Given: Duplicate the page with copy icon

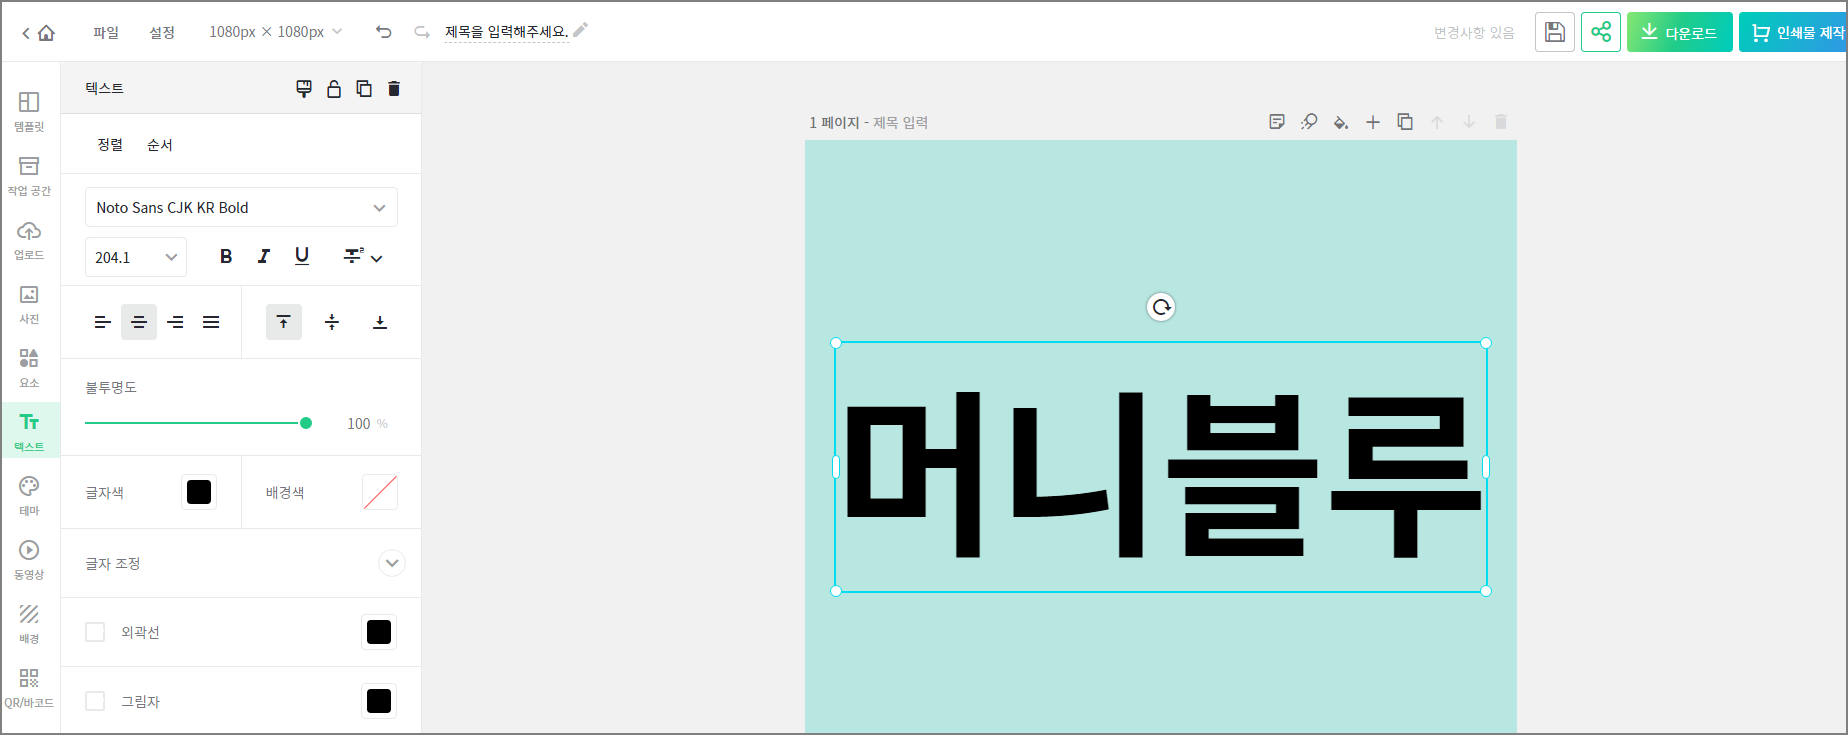Looking at the screenshot, I should click(1405, 122).
